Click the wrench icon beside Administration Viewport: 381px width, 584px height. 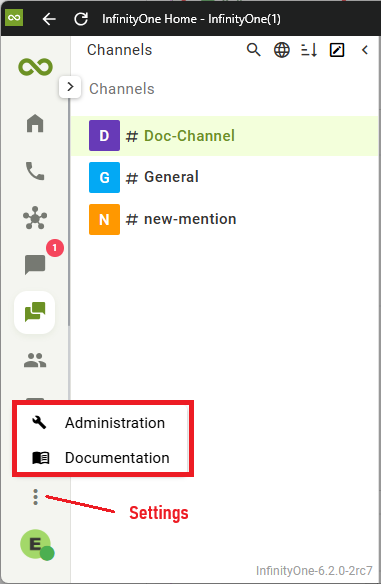pos(39,423)
